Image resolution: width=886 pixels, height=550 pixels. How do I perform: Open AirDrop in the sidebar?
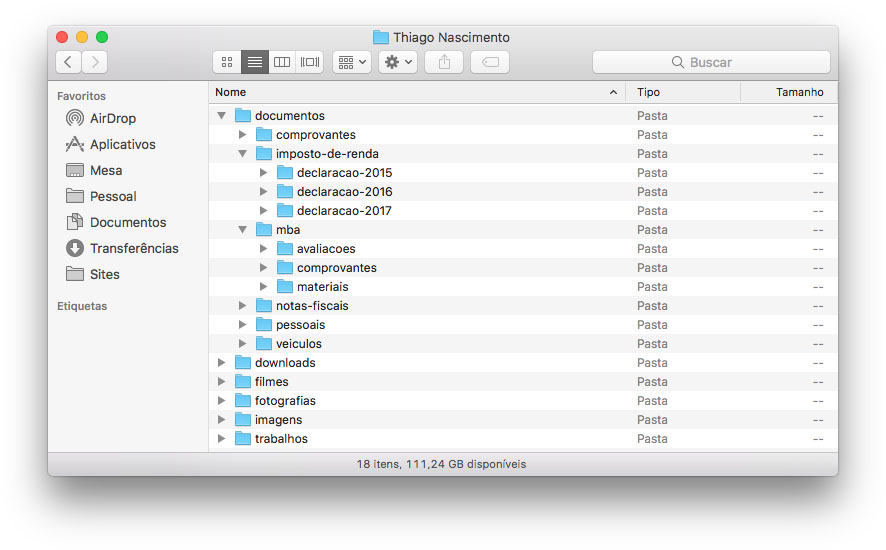[x=112, y=118]
